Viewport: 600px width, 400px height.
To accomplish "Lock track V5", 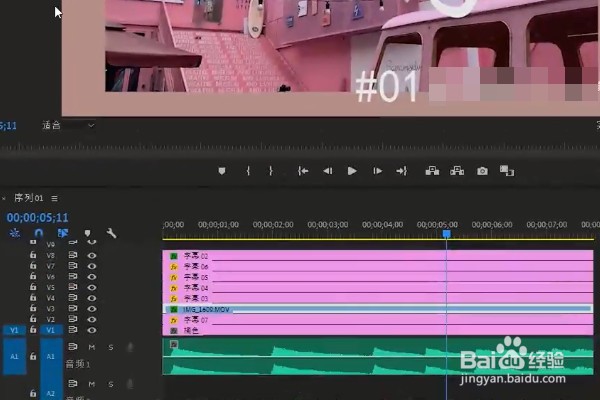I will click(x=33, y=287).
